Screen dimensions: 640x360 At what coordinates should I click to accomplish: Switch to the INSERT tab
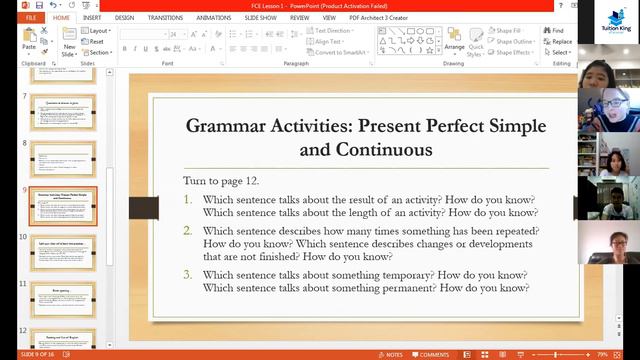click(92, 18)
